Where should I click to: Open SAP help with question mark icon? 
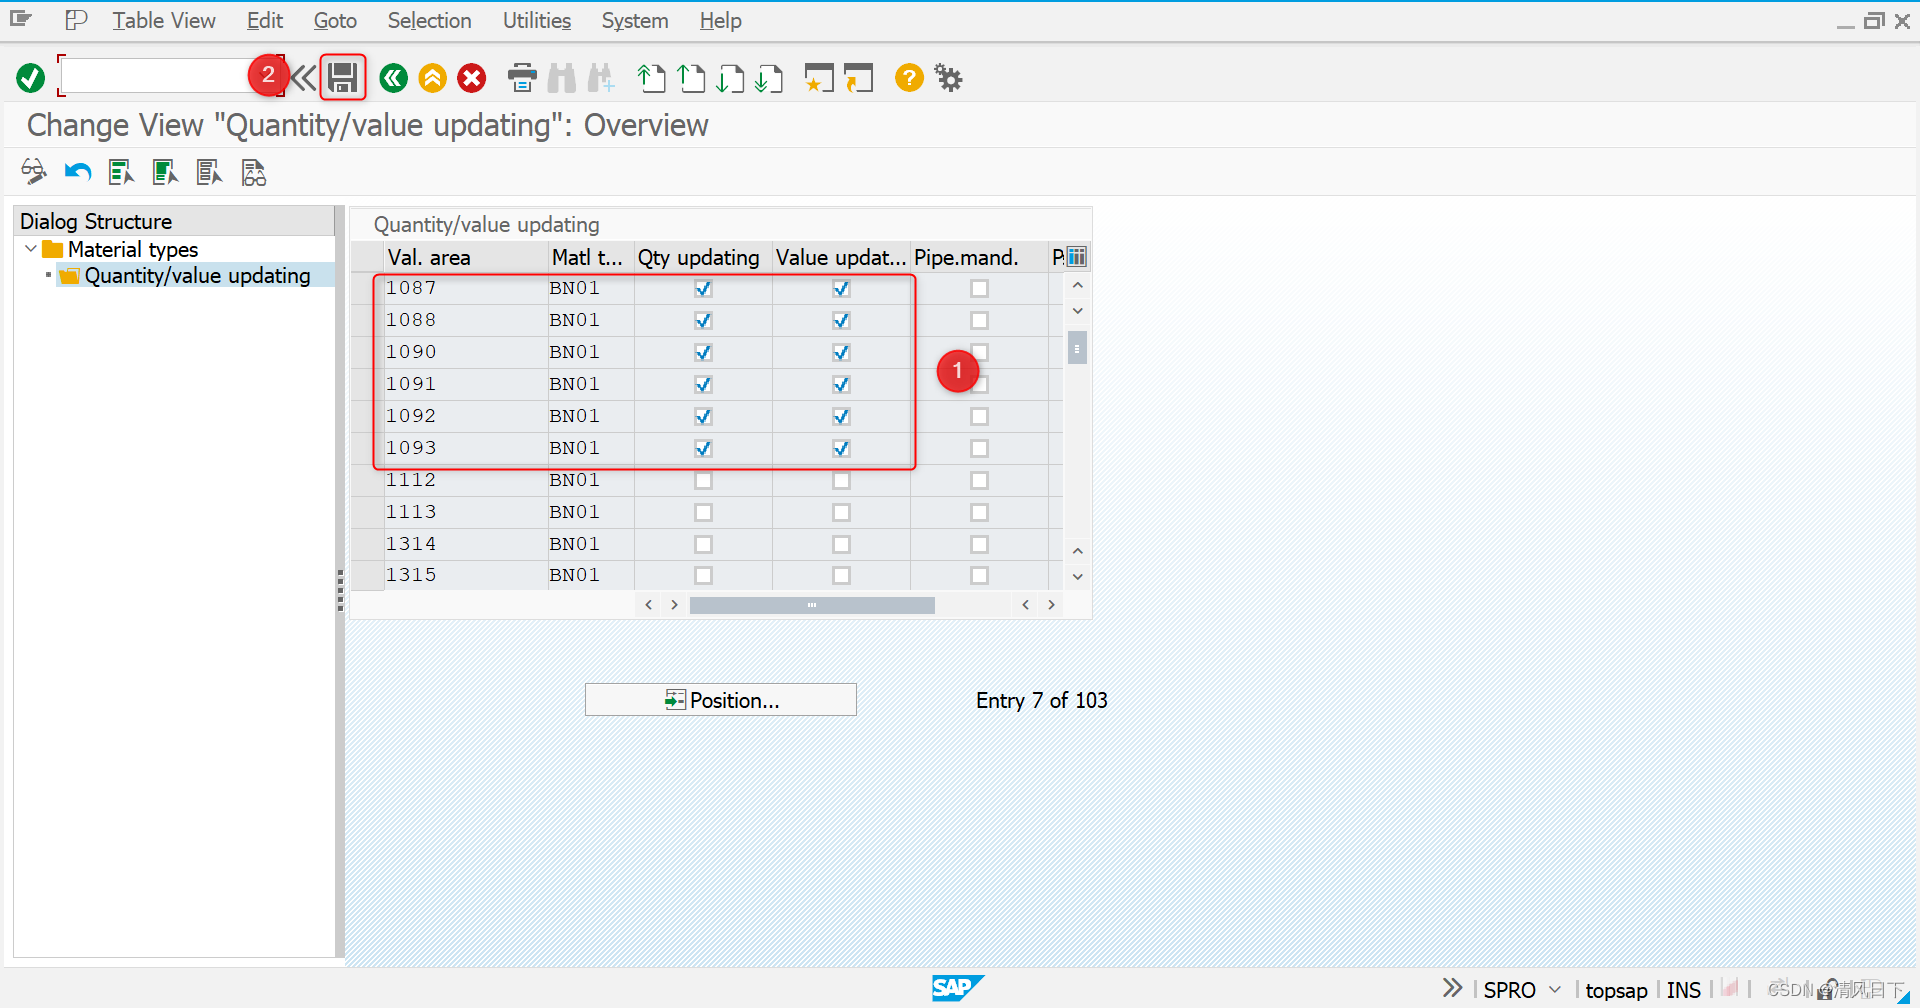click(x=908, y=77)
